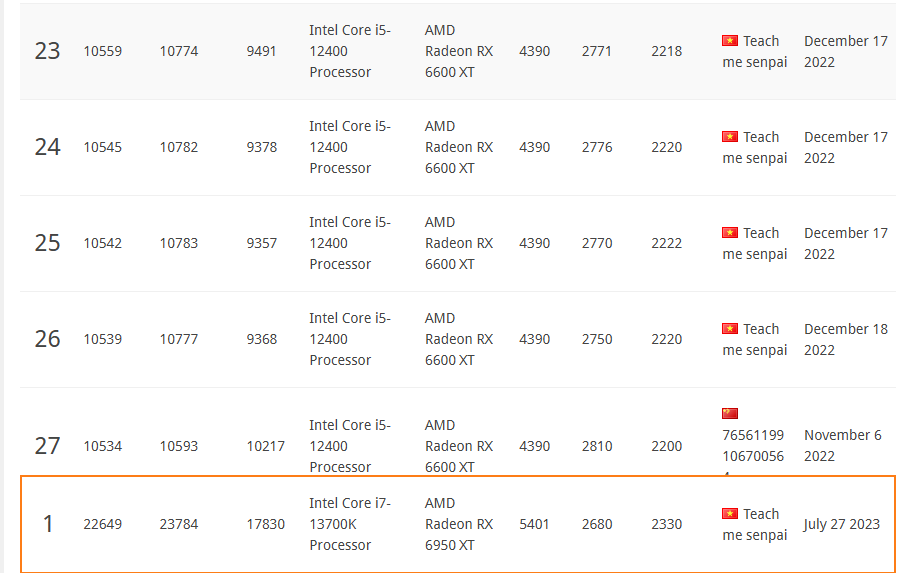
Task: Click Intel Core i5-12400 Processor in rank 24 row
Action: click(x=350, y=147)
